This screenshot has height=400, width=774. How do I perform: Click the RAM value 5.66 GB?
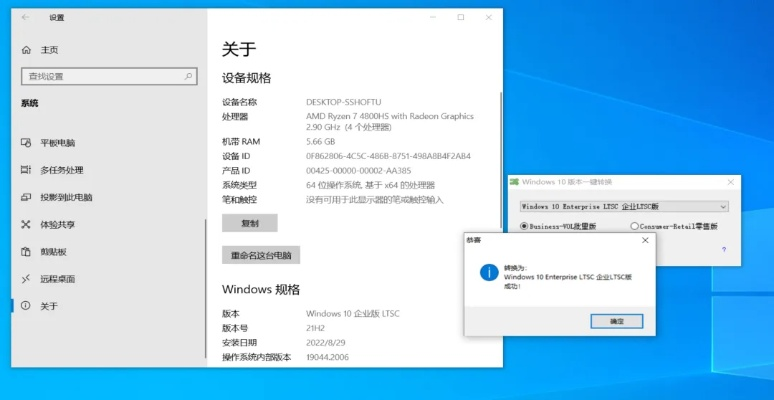click(x=320, y=142)
